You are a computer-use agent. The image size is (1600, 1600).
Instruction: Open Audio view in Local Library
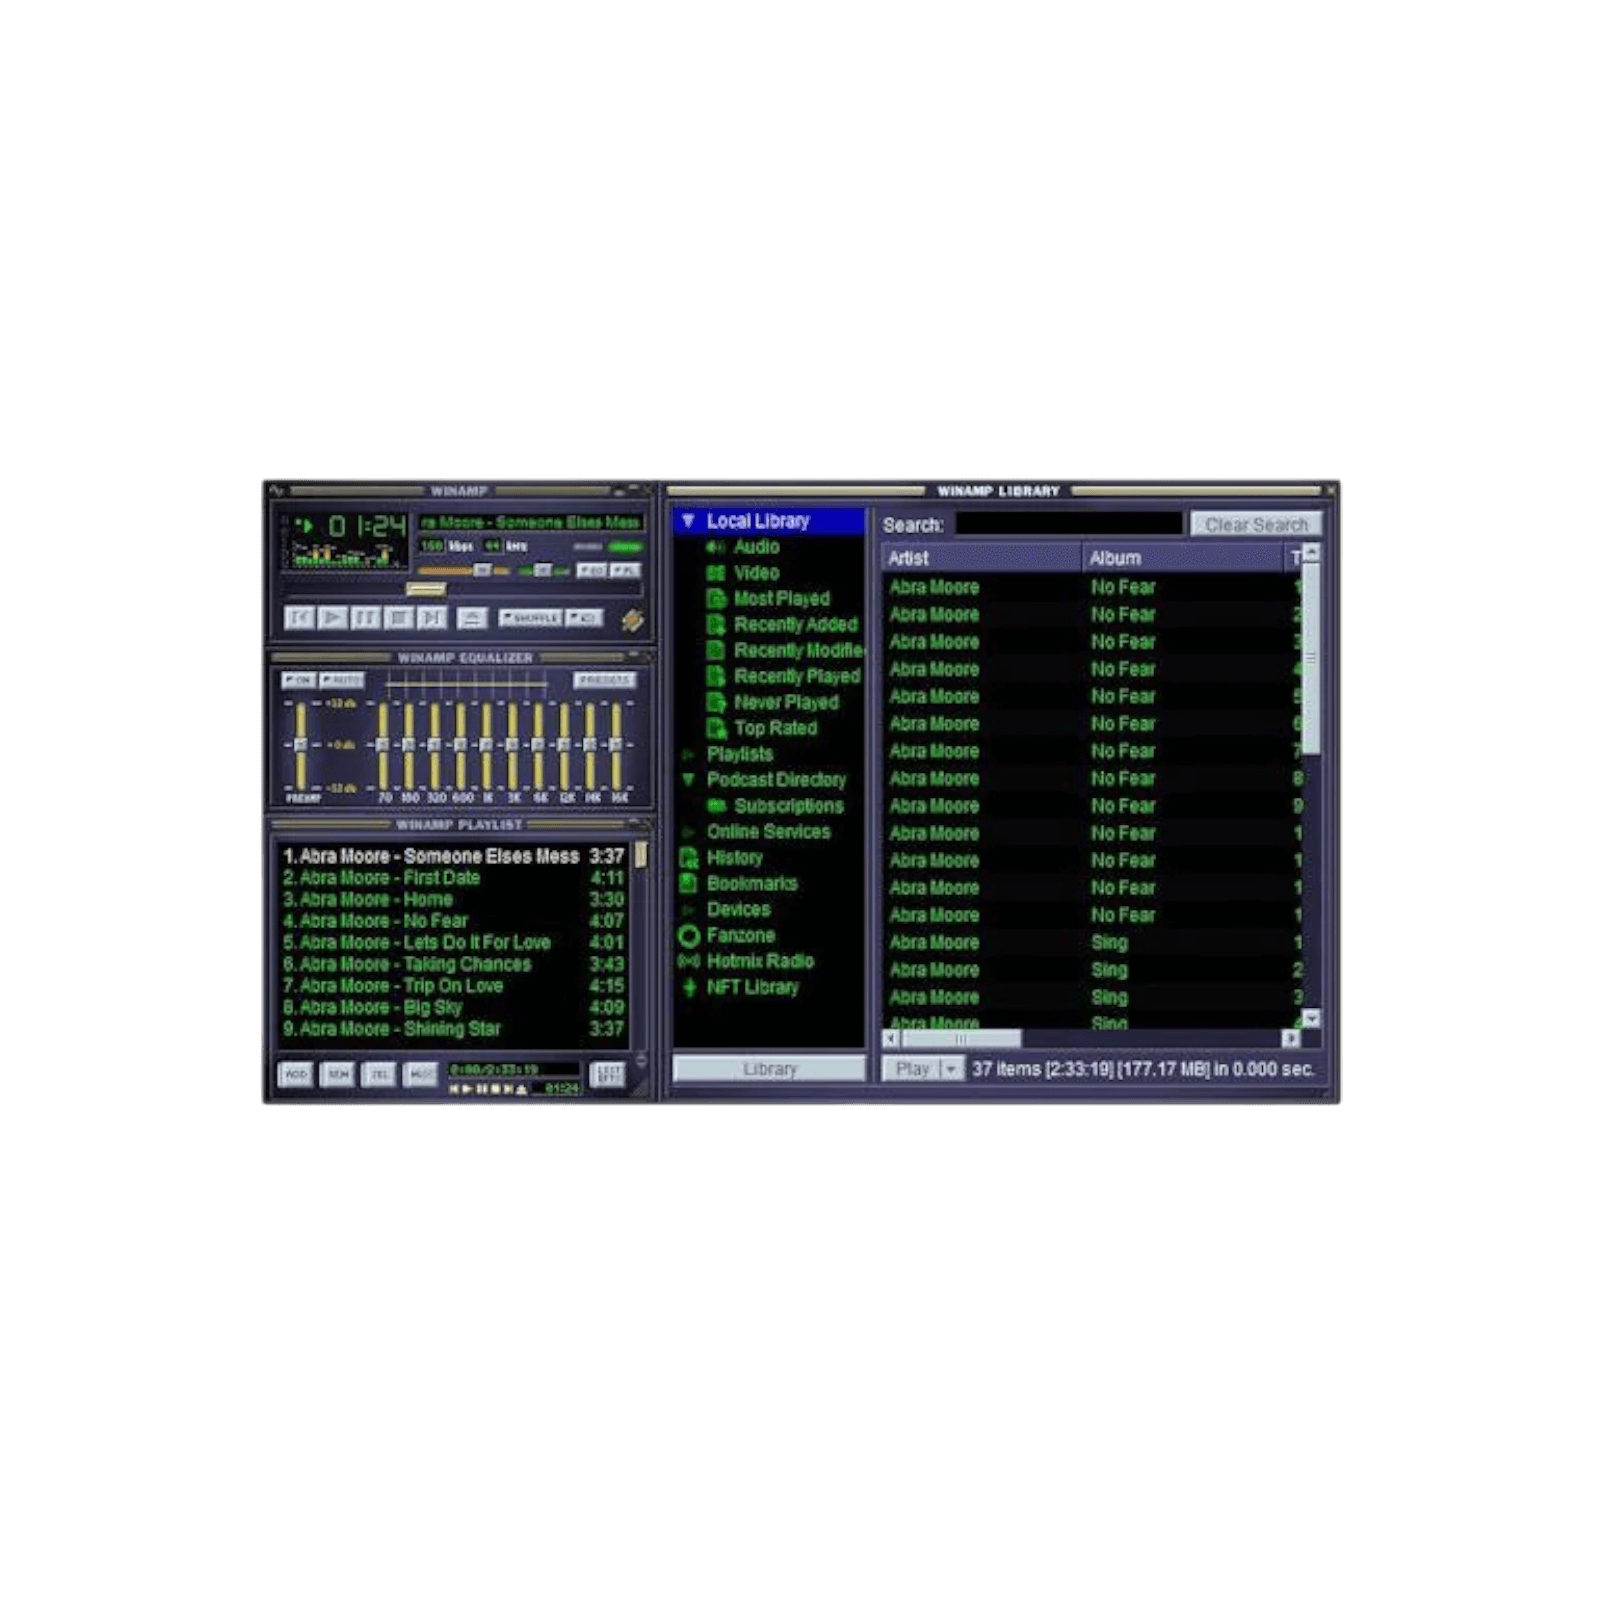point(756,547)
